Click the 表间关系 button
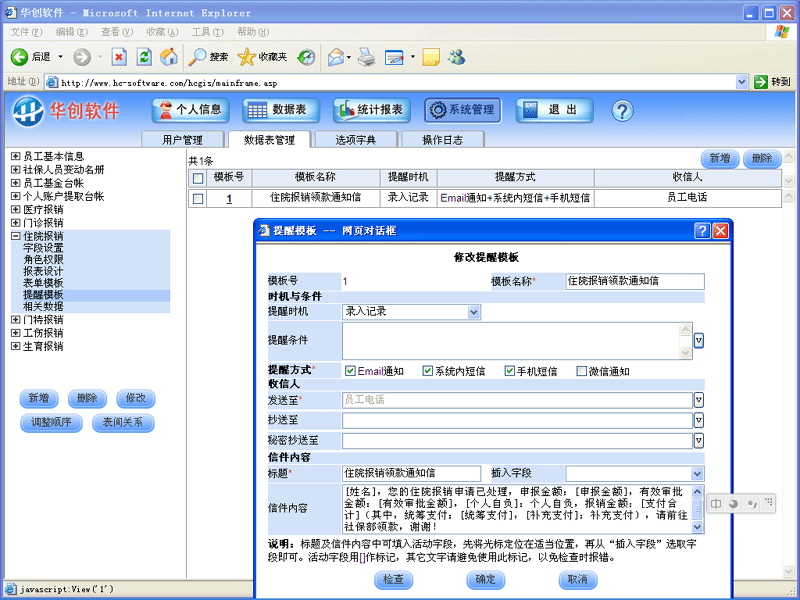 [x=123, y=422]
